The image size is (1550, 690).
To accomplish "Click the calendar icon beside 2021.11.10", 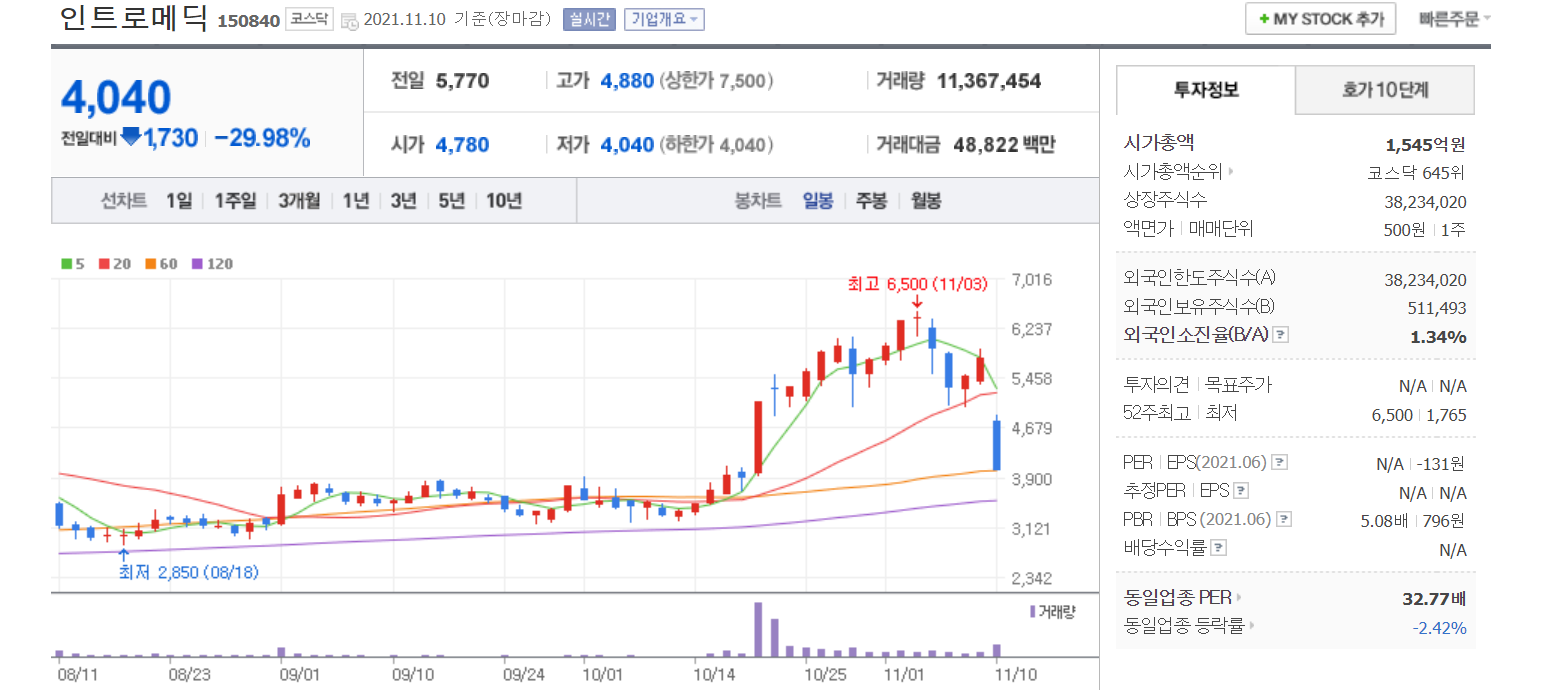I will [x=349, y=20].
